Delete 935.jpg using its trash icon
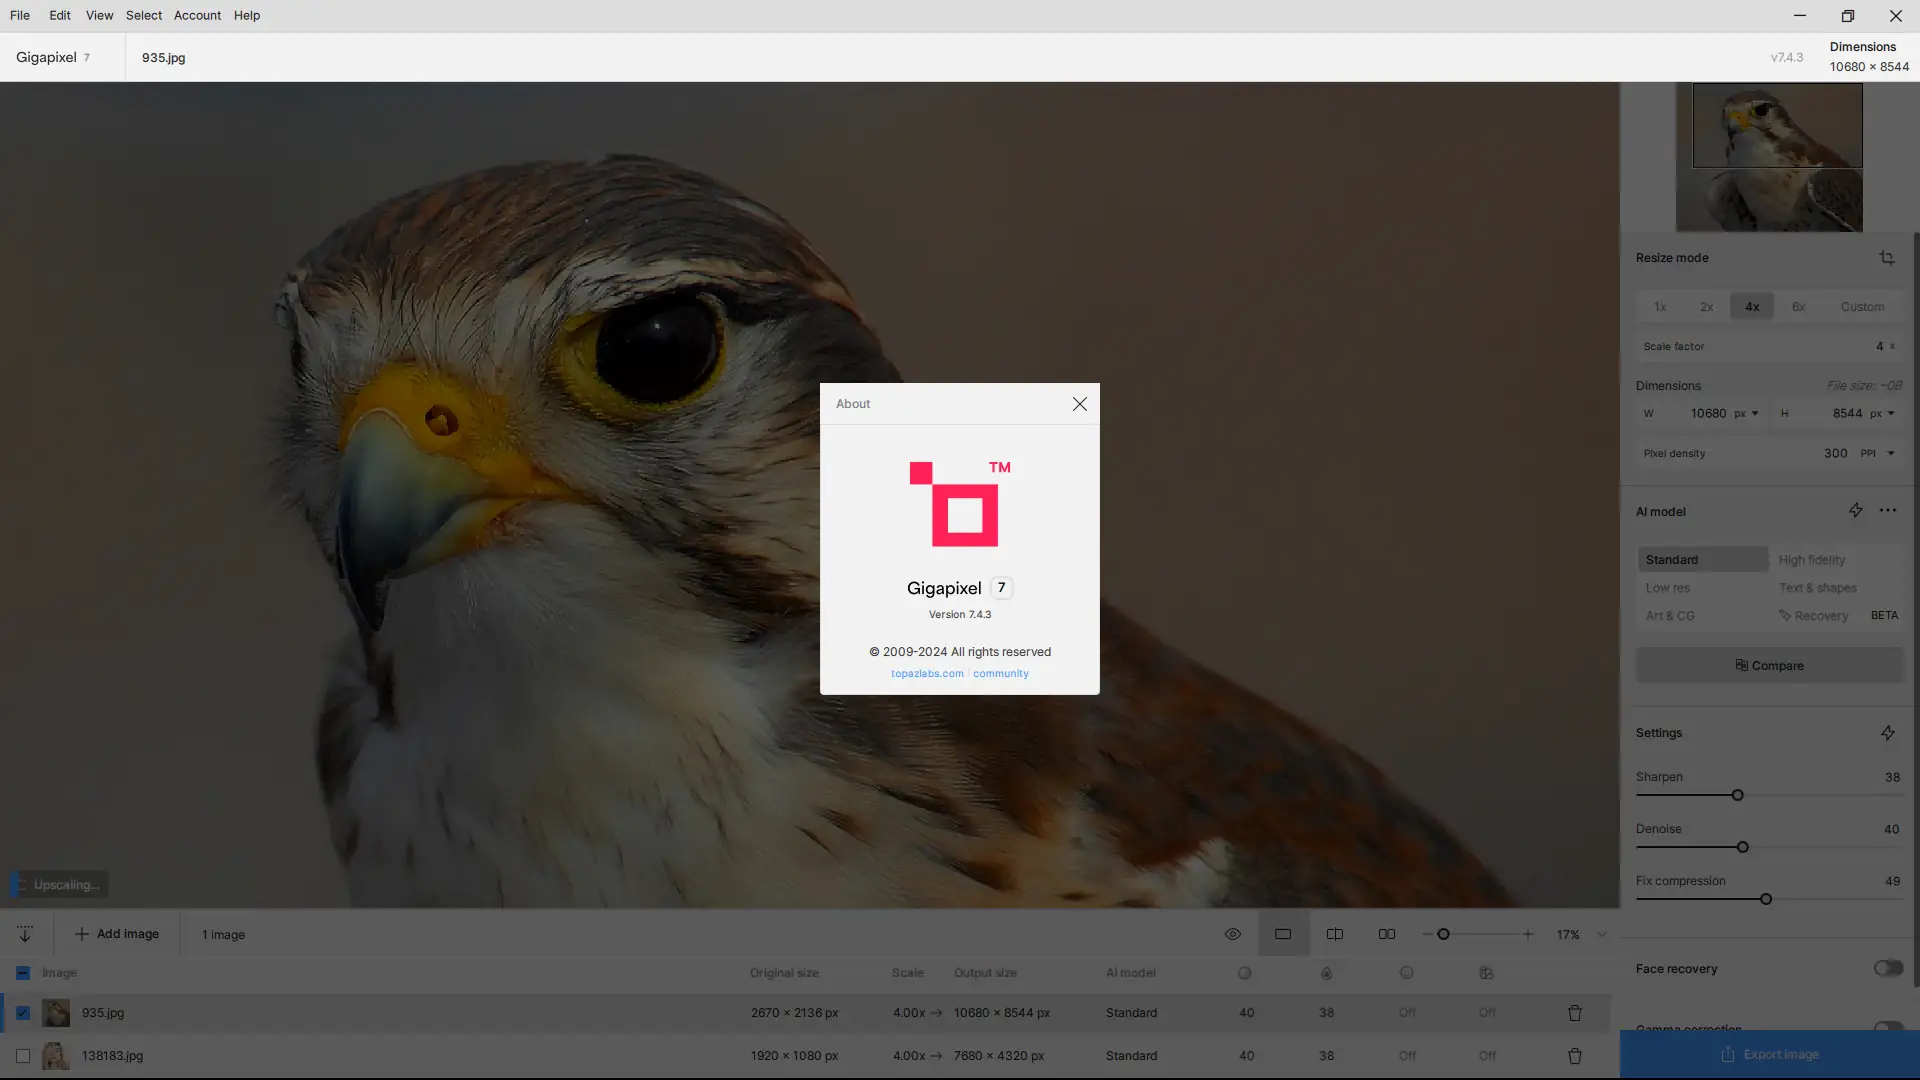Screen dimensions: 1920x1080 click(1574, 1013)
